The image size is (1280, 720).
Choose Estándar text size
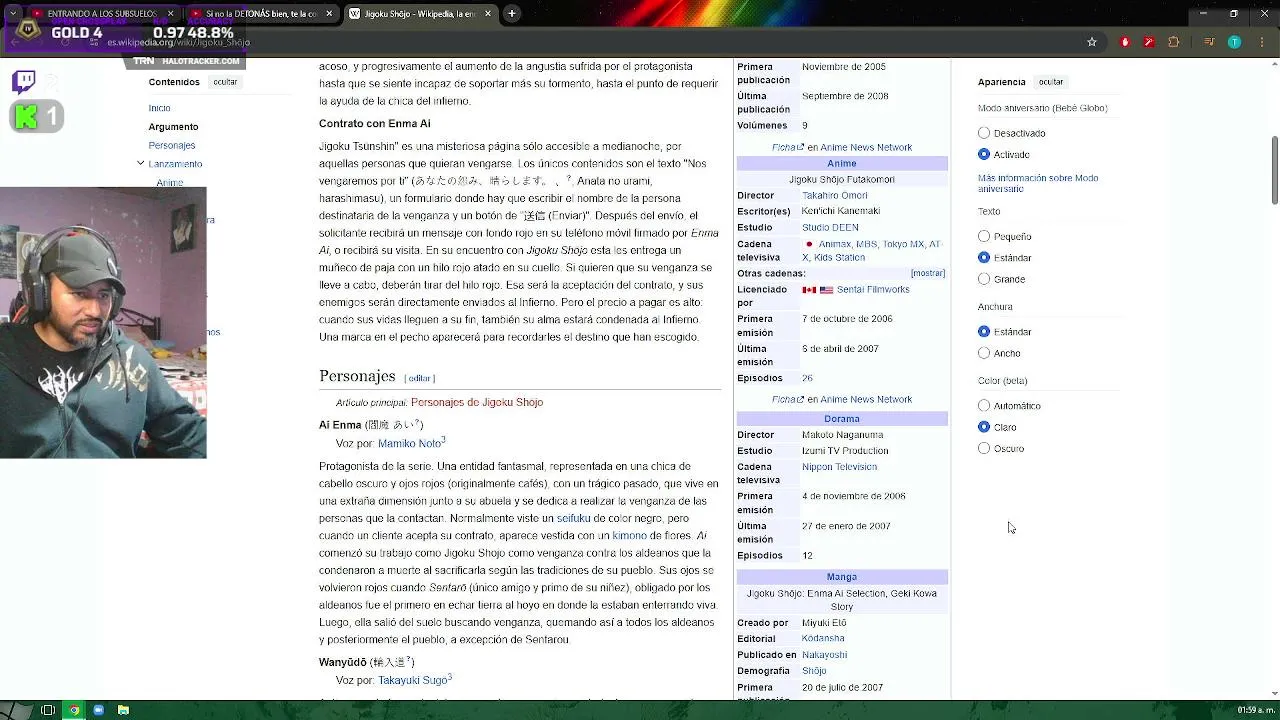pos(984,258)
